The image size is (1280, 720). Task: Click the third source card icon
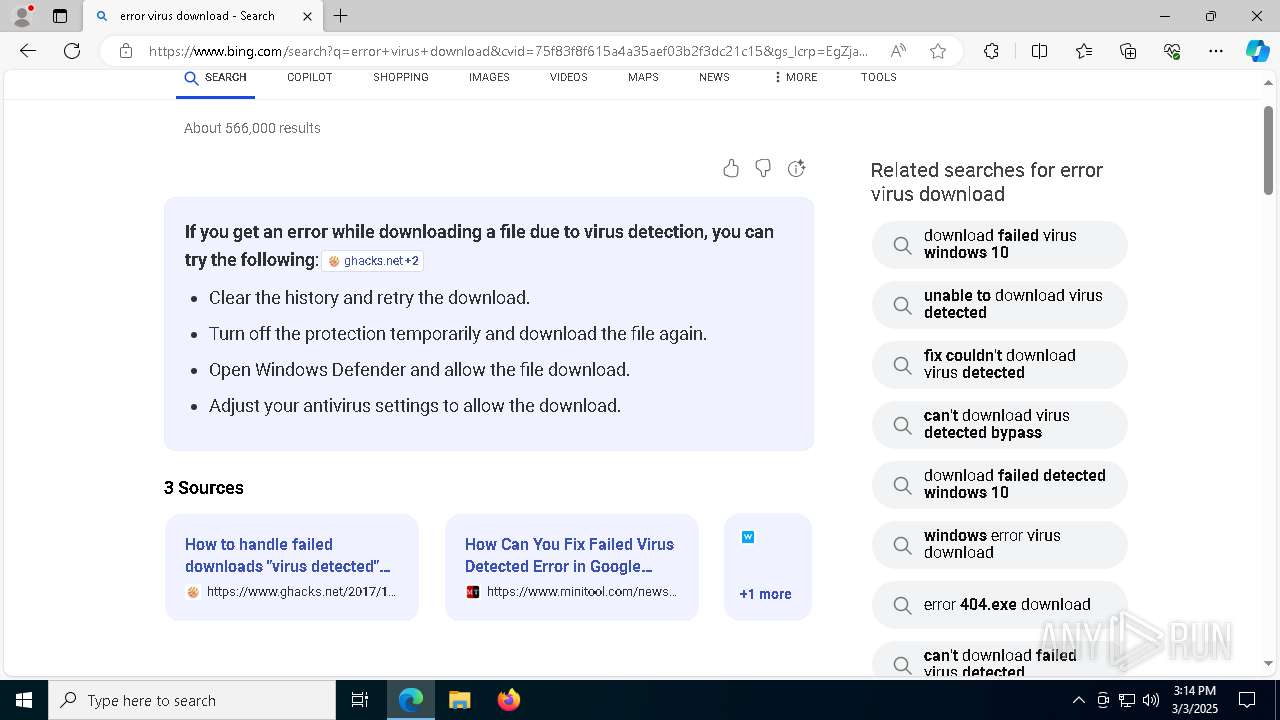coord(748,537)
